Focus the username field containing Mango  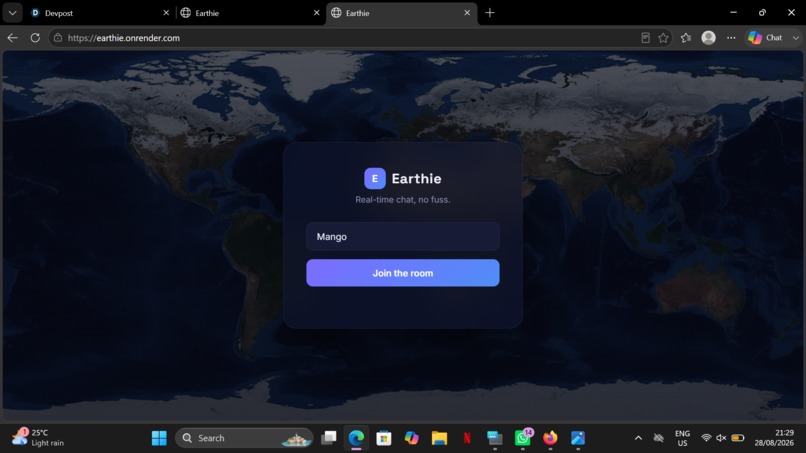click(402, 237)
